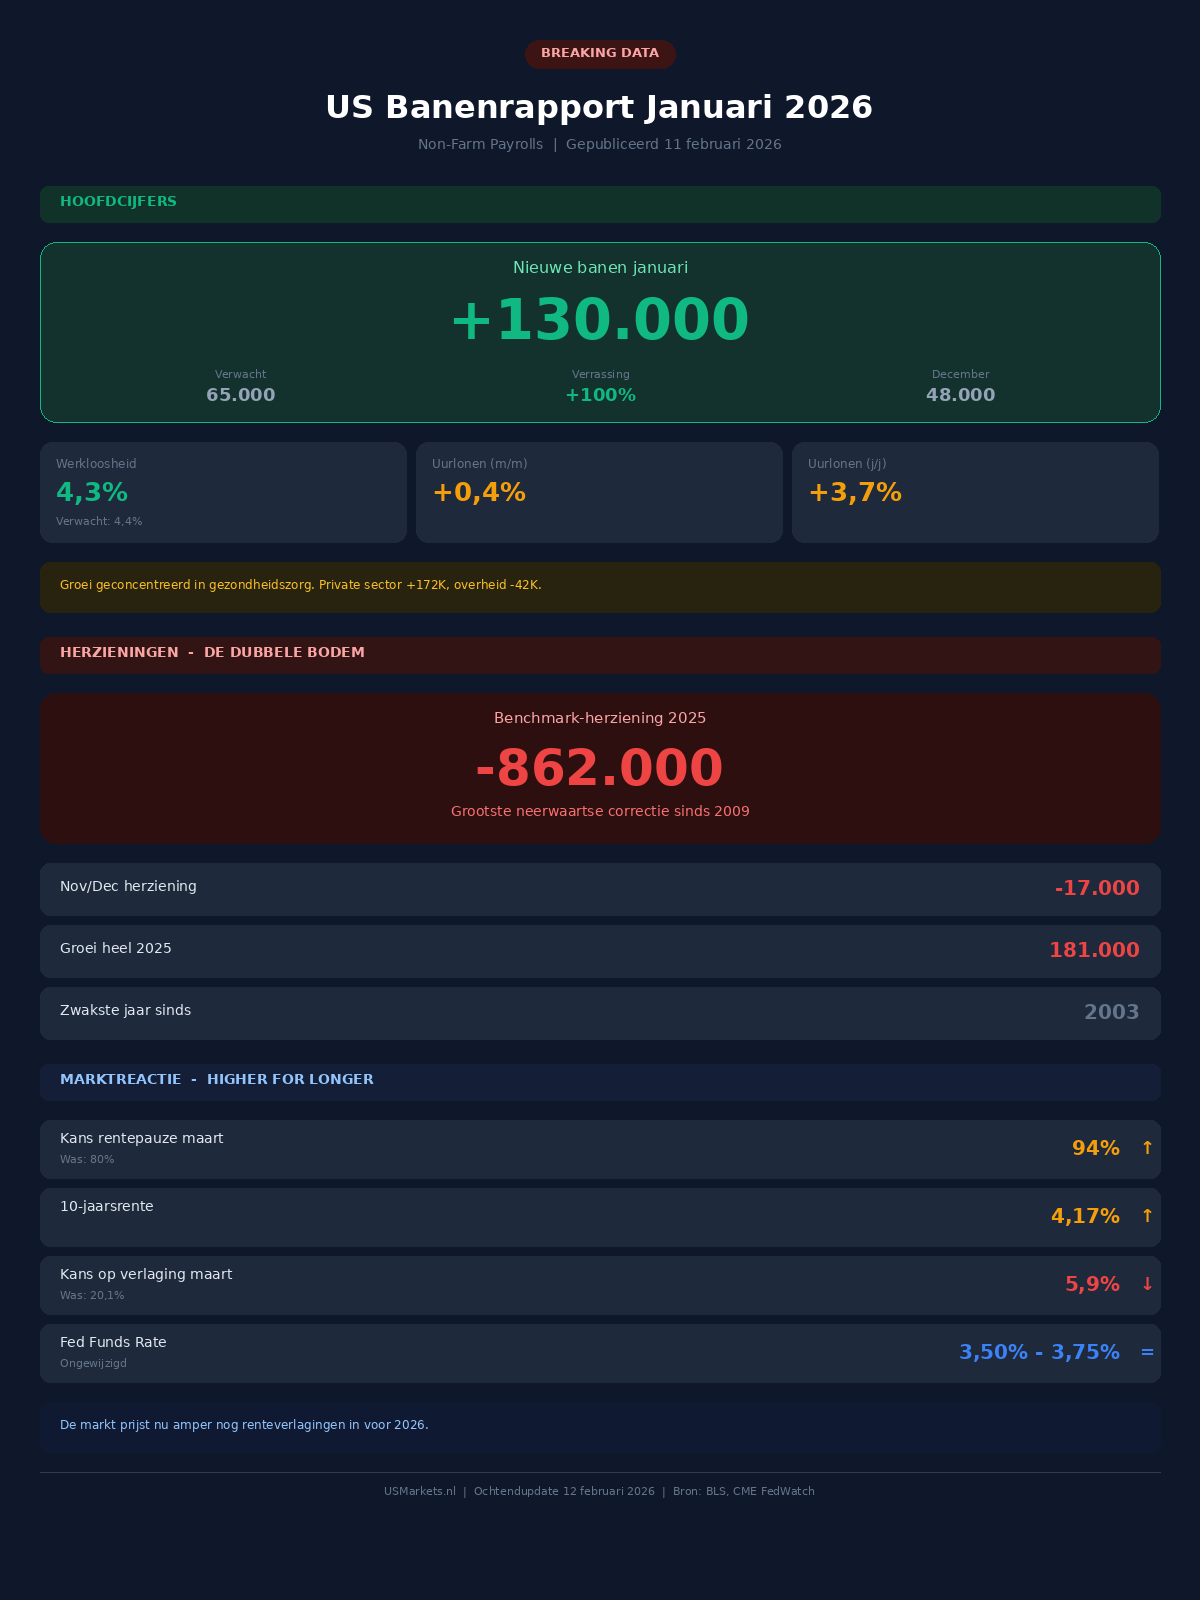Image resolution: width=1200 pixels, height=1600 pixels.
Task: Open the Groei heel 2025 row
Action: coord(600,951)
